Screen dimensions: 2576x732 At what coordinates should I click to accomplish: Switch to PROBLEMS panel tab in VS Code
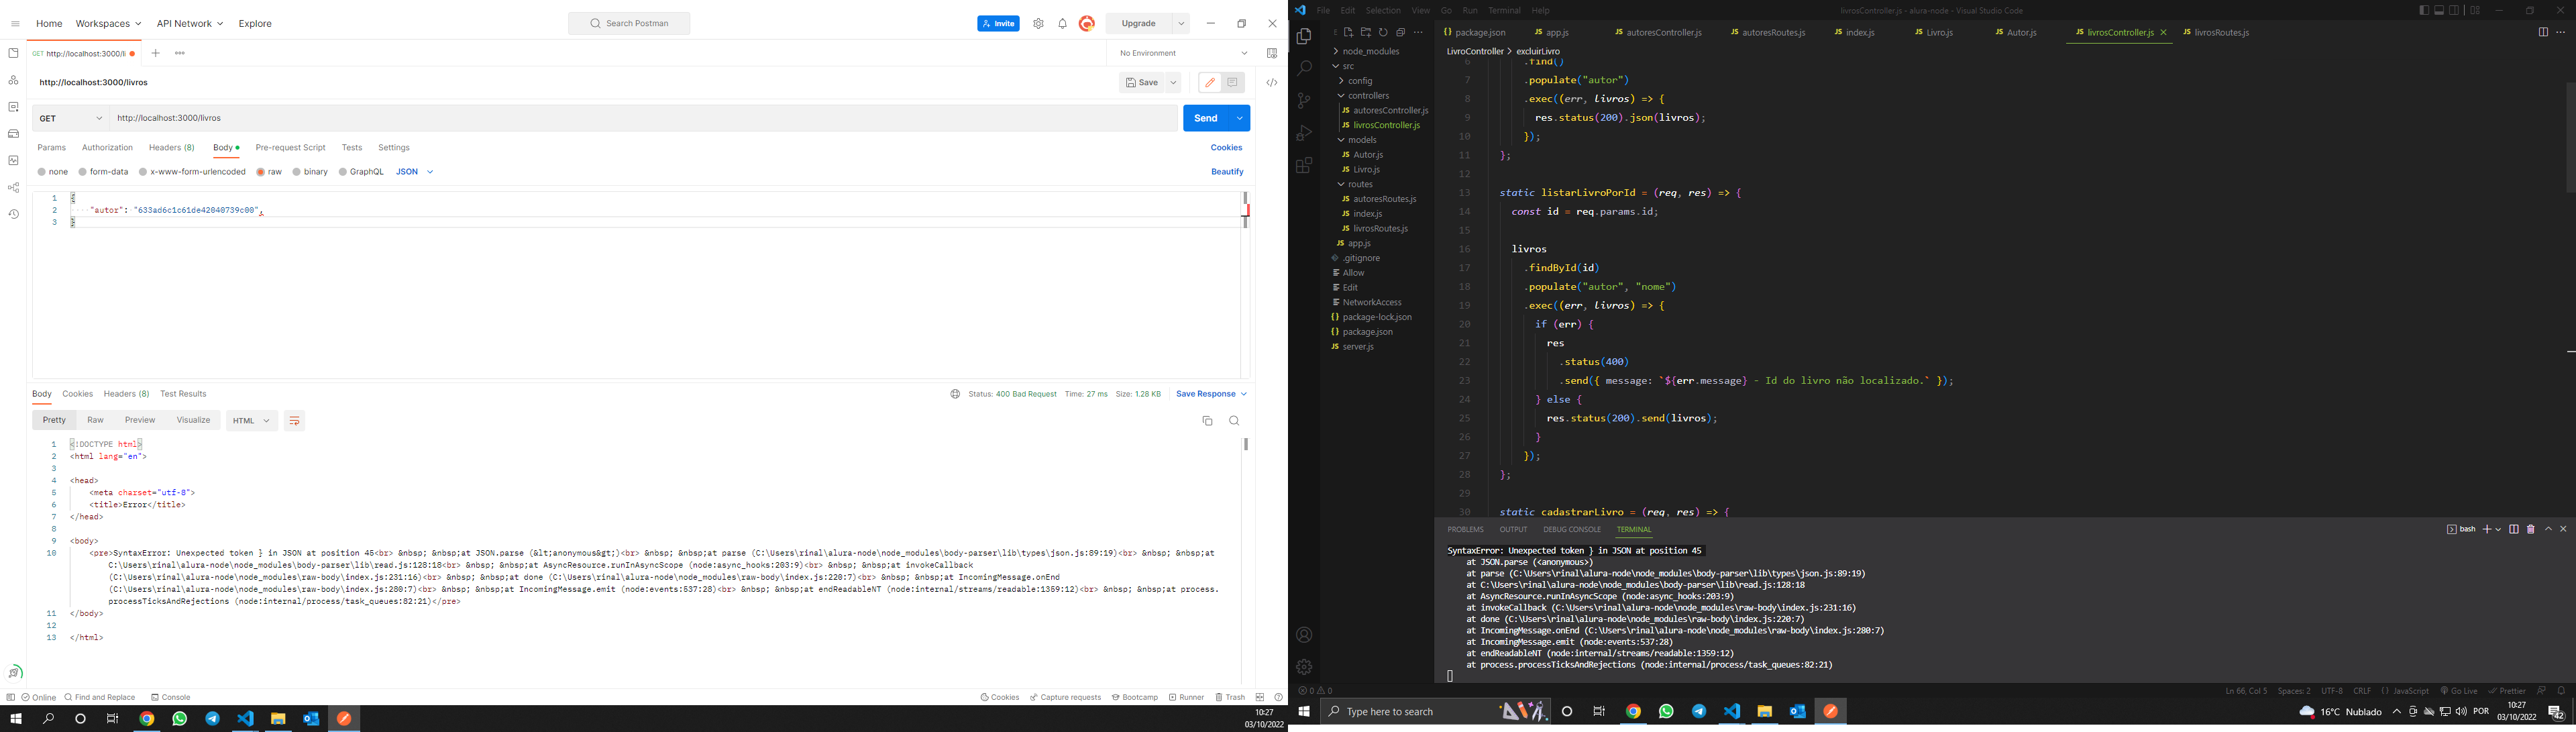(1465, 530)
